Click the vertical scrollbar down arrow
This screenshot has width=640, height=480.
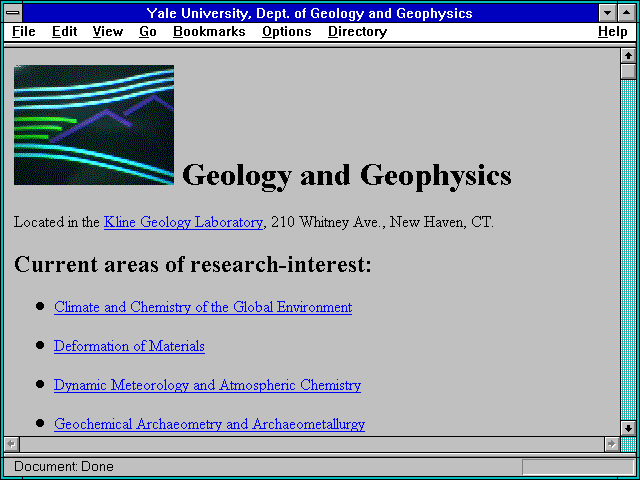coord(629,428)
